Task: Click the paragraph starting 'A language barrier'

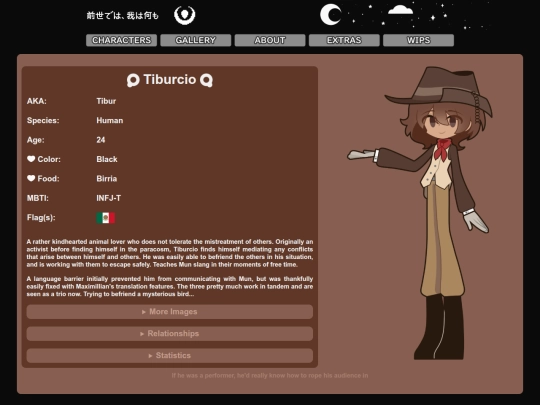Action: coord(170,286)
